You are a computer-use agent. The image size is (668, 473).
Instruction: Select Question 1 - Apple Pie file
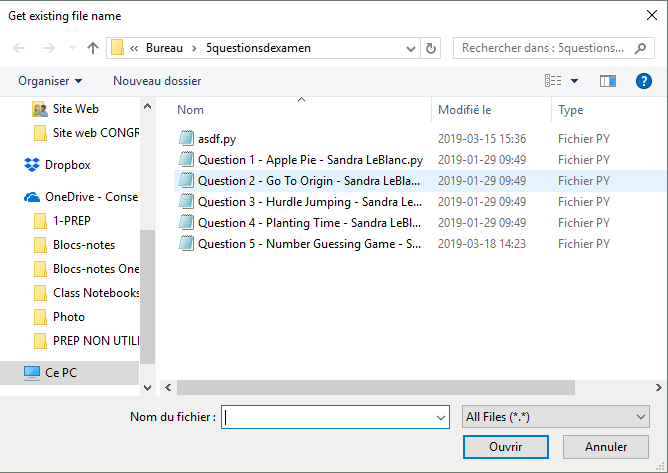(x=311, y=160)
